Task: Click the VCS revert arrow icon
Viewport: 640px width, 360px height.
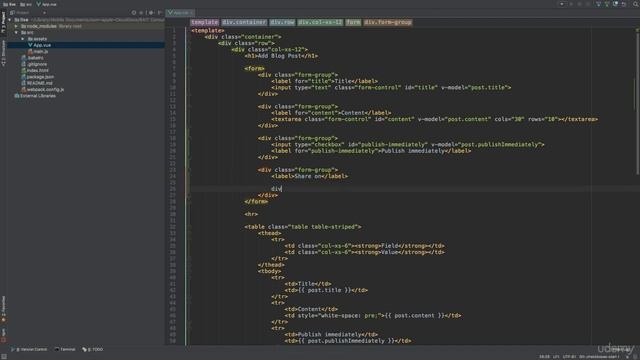Action: [624, 4]
